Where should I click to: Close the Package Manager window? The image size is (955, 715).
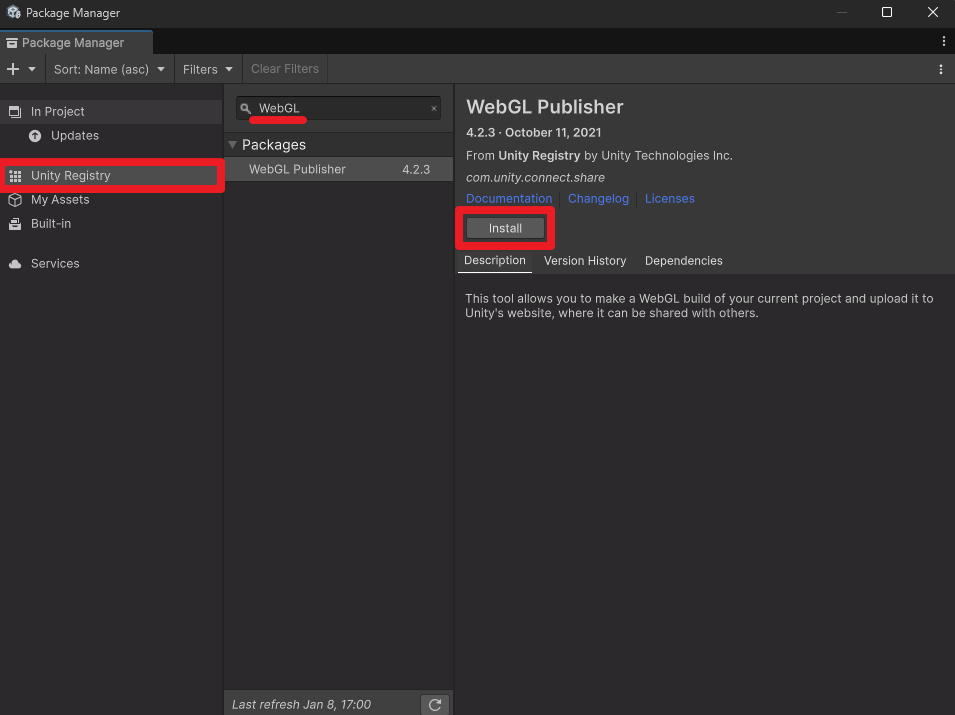tap(932, 12)
